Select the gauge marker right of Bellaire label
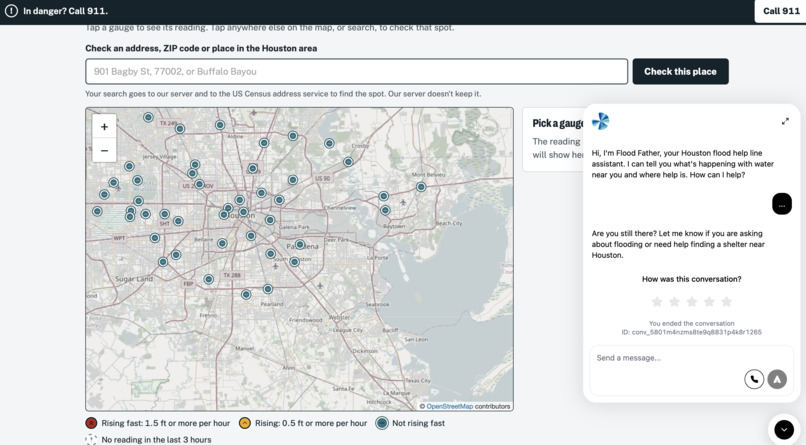This screenshot has height=445, width=806. point(222,244)
